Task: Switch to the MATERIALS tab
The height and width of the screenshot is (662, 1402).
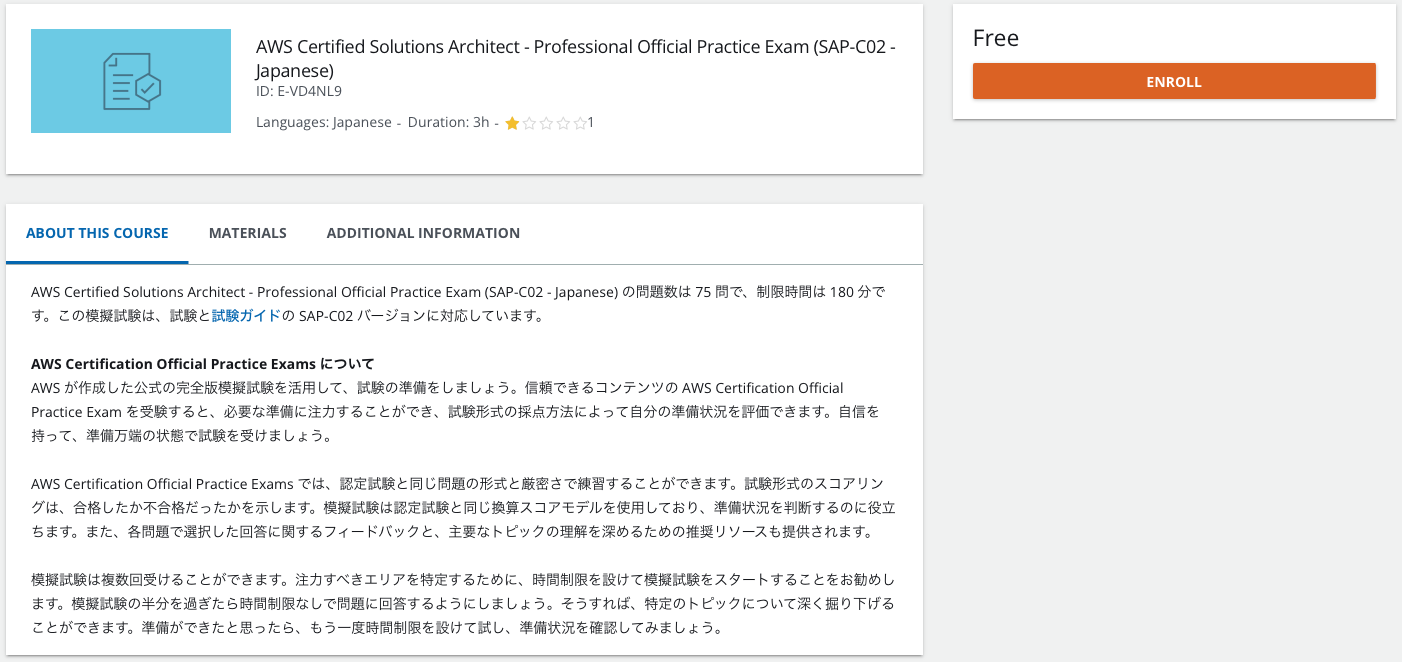Action: (x=247, y=233)
